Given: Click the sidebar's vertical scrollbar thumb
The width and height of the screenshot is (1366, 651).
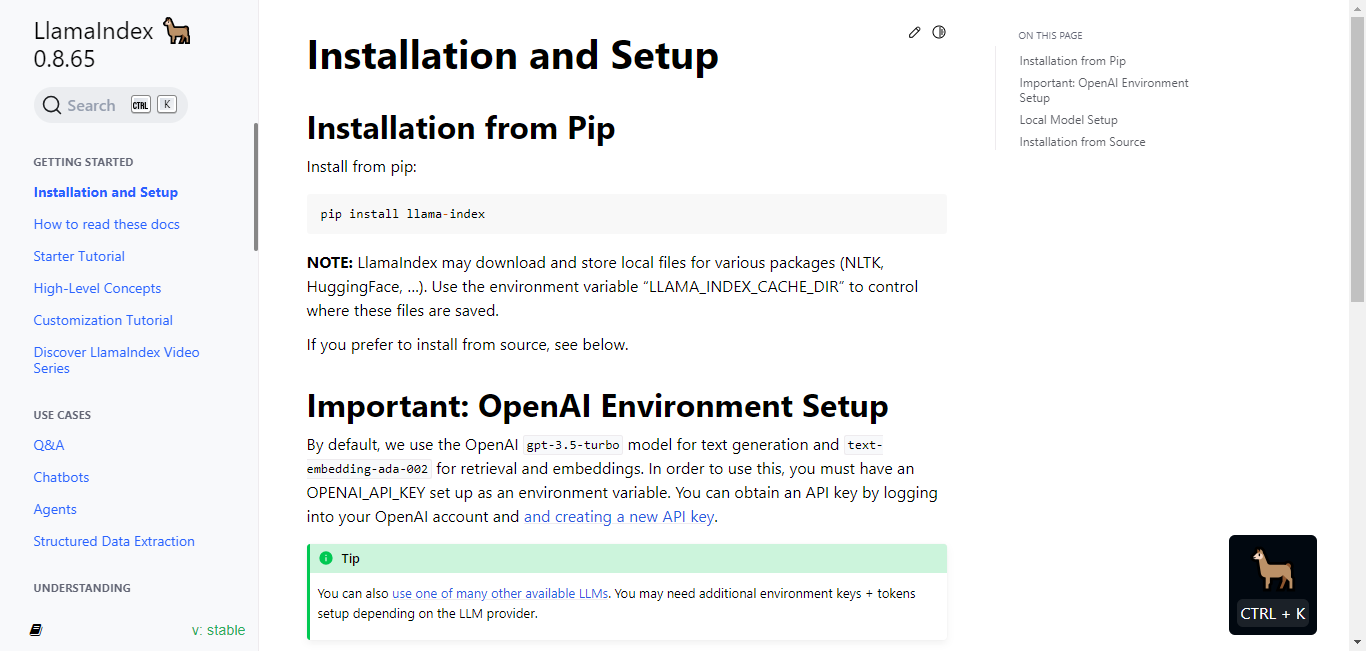Looking at the screenshot, I should 256,186.
